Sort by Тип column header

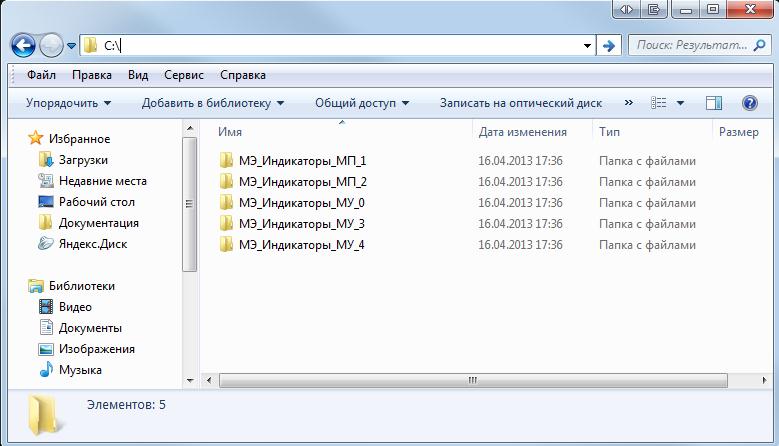[609, 132]
